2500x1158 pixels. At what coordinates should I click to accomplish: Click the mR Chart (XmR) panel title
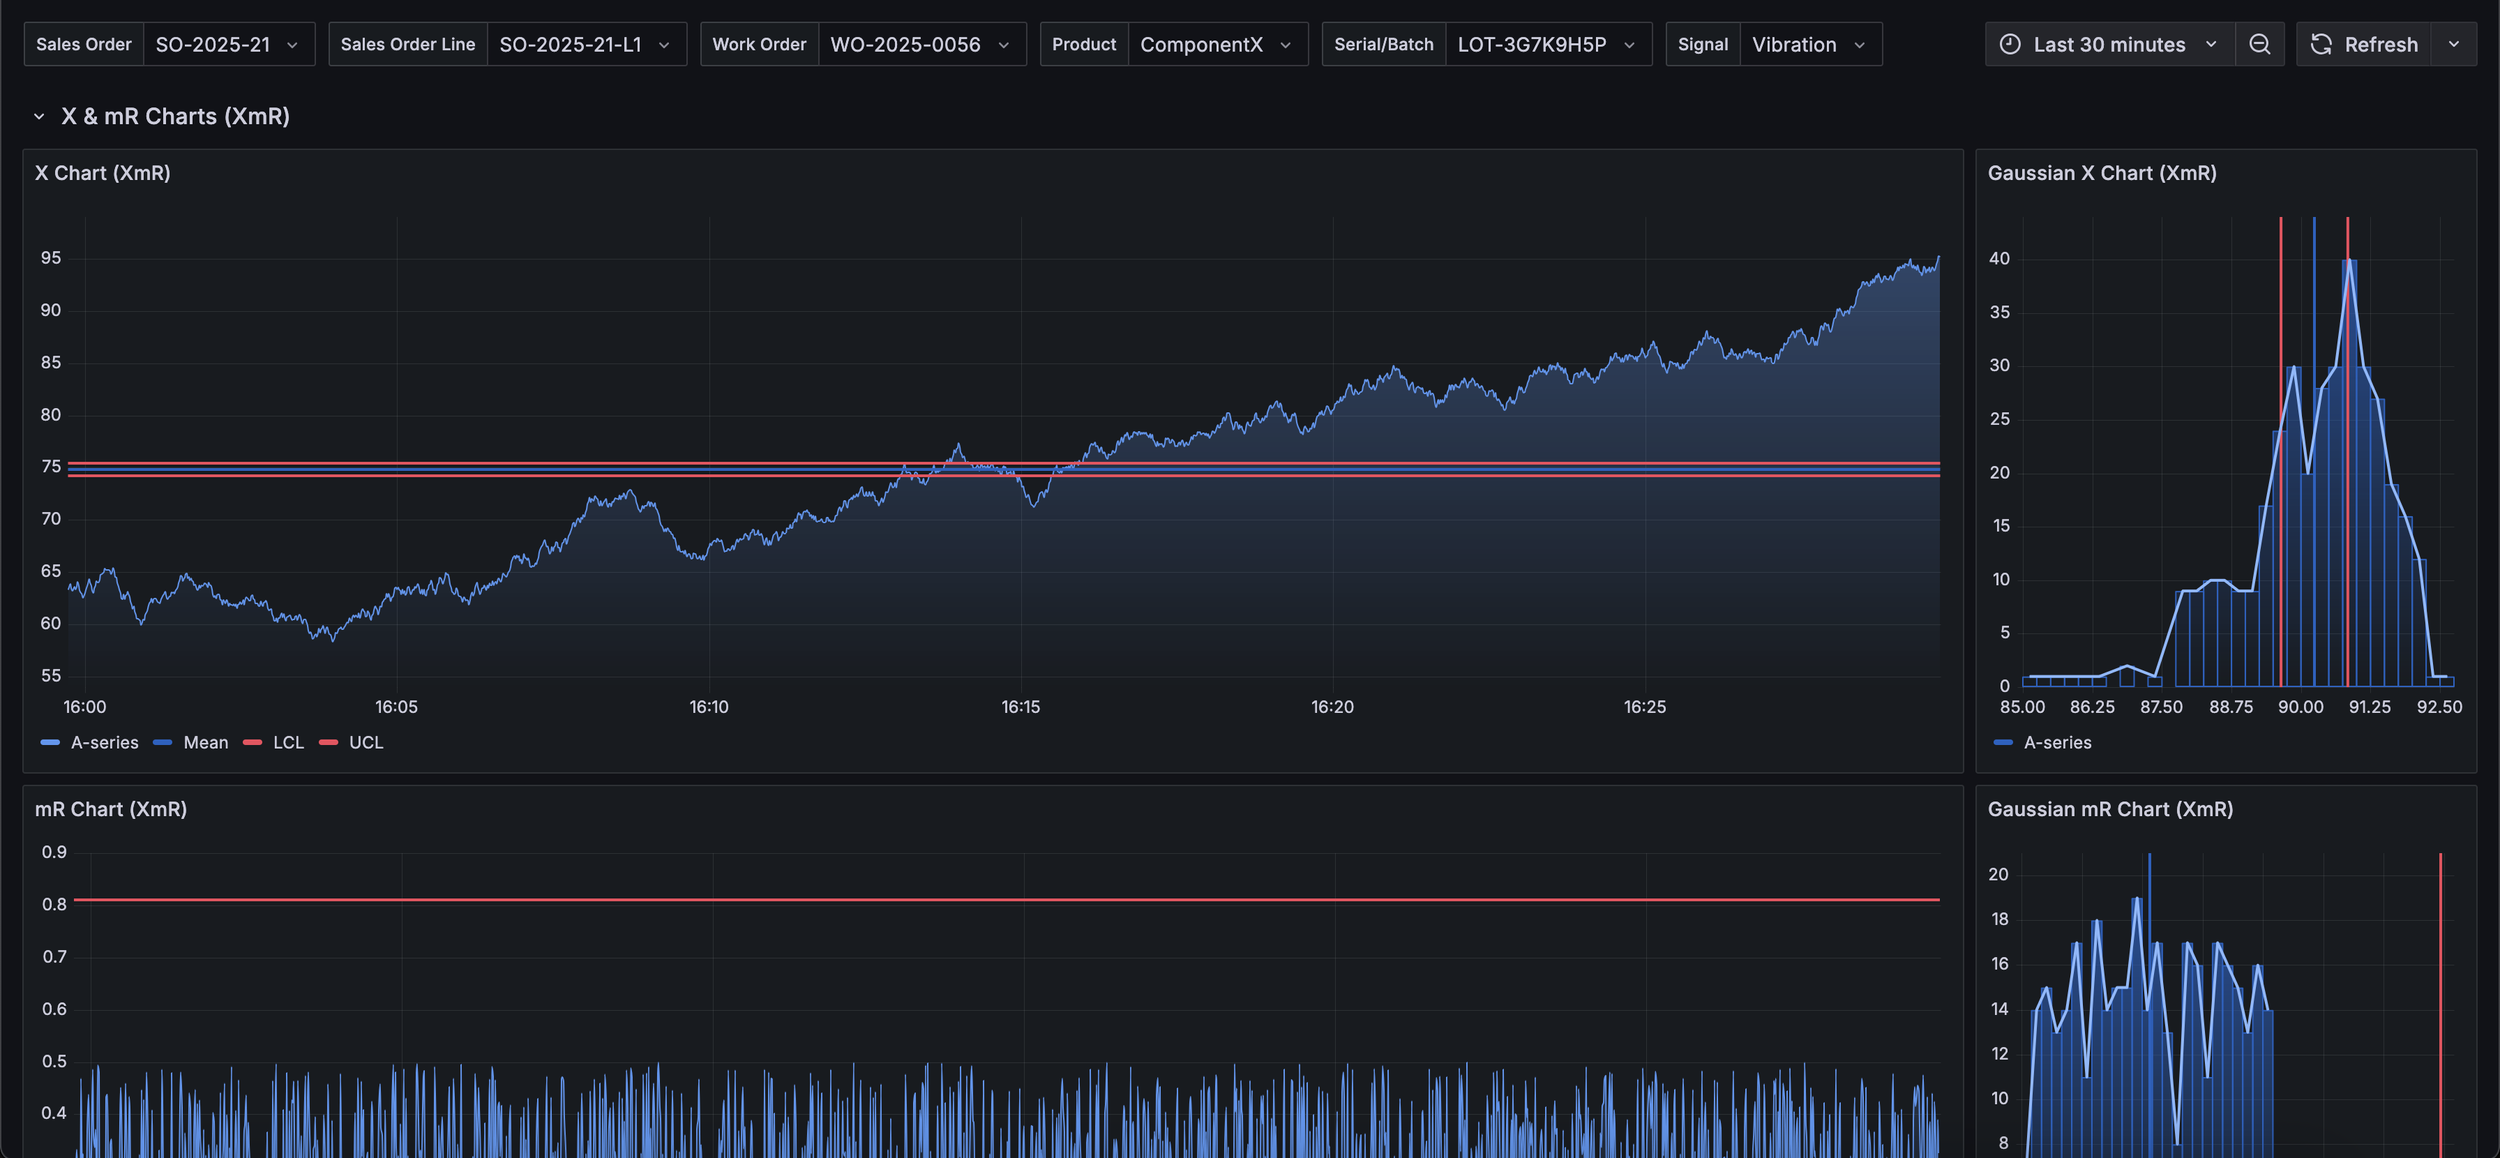pos(111,809)
